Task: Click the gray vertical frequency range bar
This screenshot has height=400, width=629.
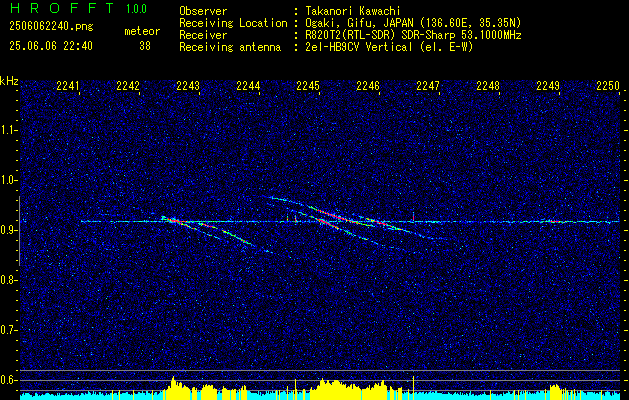Action: point(19,231)
